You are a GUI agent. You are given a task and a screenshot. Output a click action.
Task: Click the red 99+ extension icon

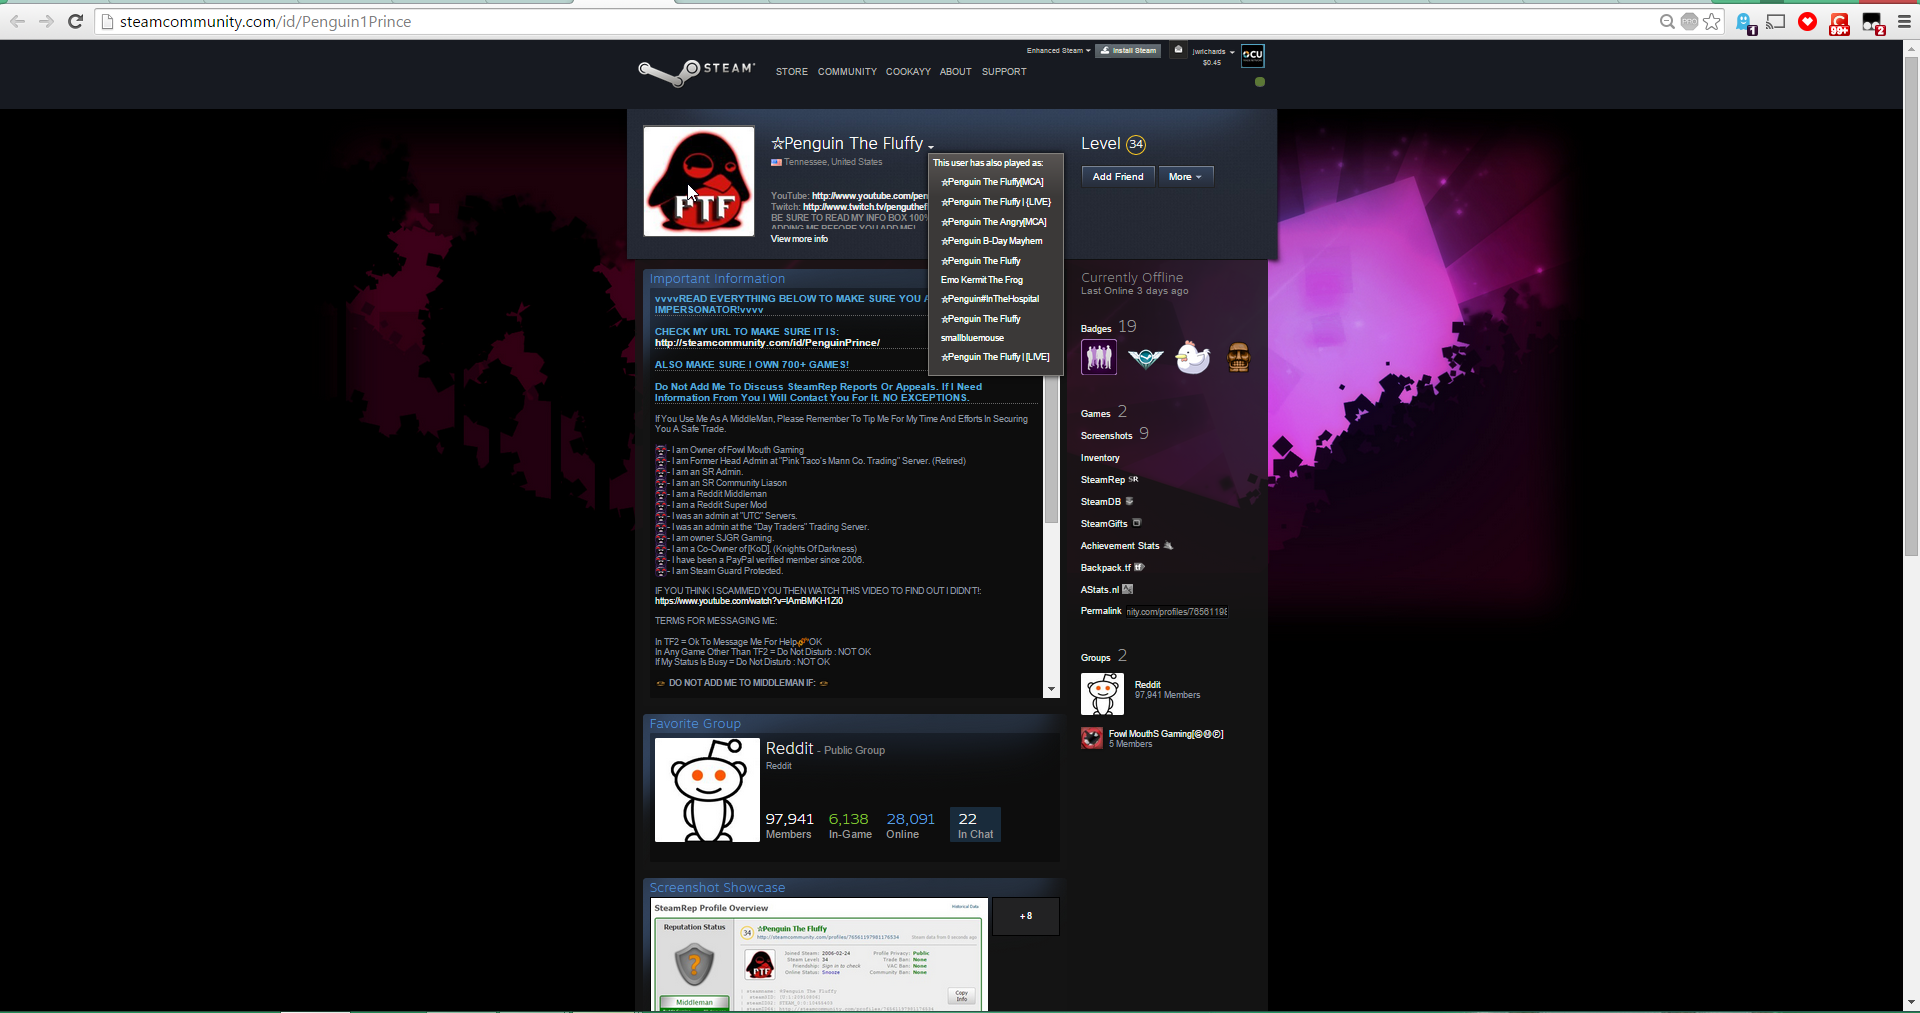click(1839, 23)
